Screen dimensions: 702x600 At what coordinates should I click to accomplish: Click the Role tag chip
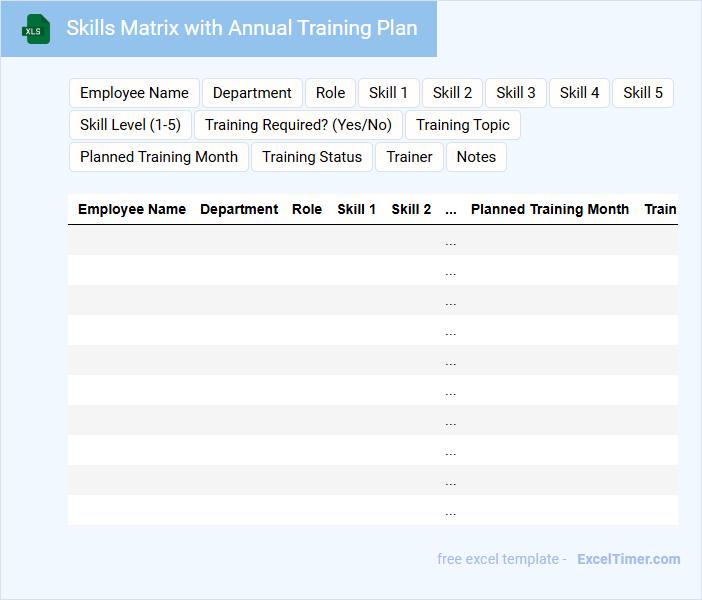[x=330, y=93]
